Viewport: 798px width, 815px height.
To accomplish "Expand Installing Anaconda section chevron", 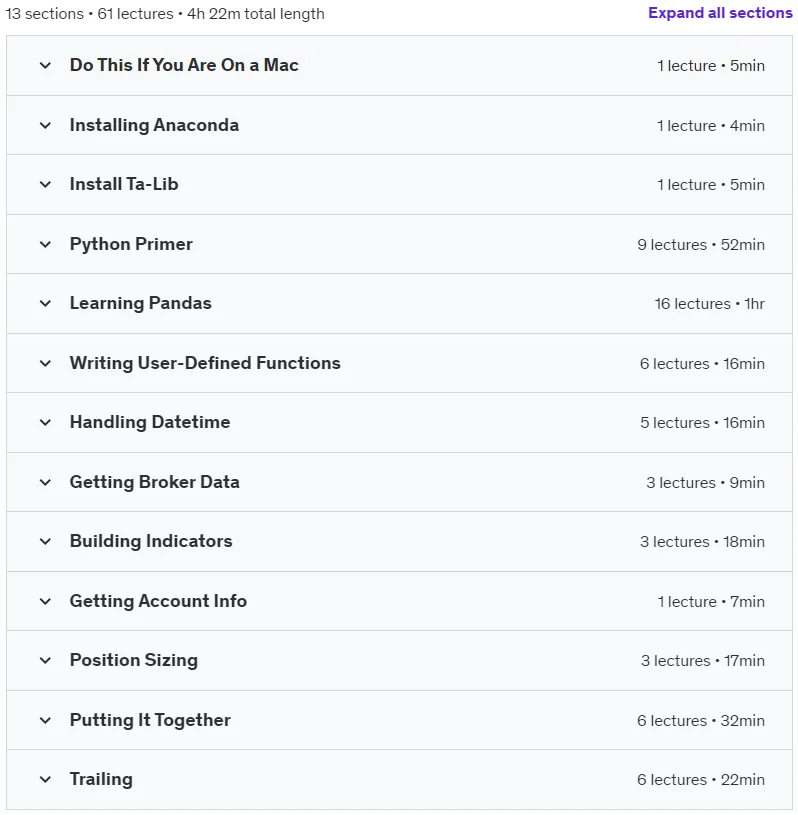I will pos(45,125).
